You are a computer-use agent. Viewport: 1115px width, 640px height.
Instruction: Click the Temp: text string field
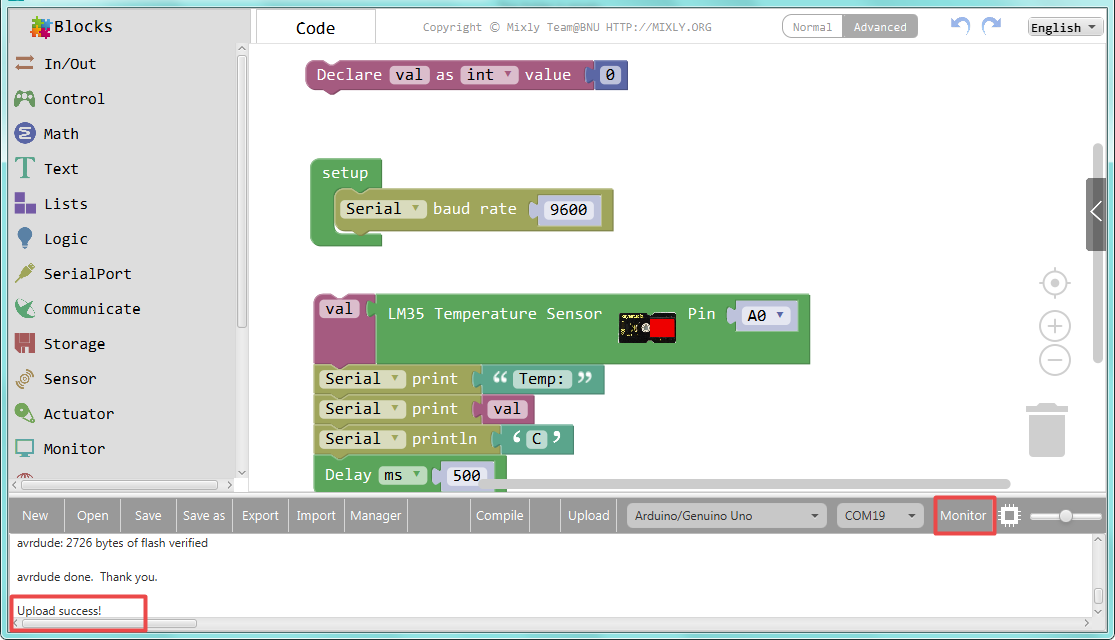pos(541,379)
